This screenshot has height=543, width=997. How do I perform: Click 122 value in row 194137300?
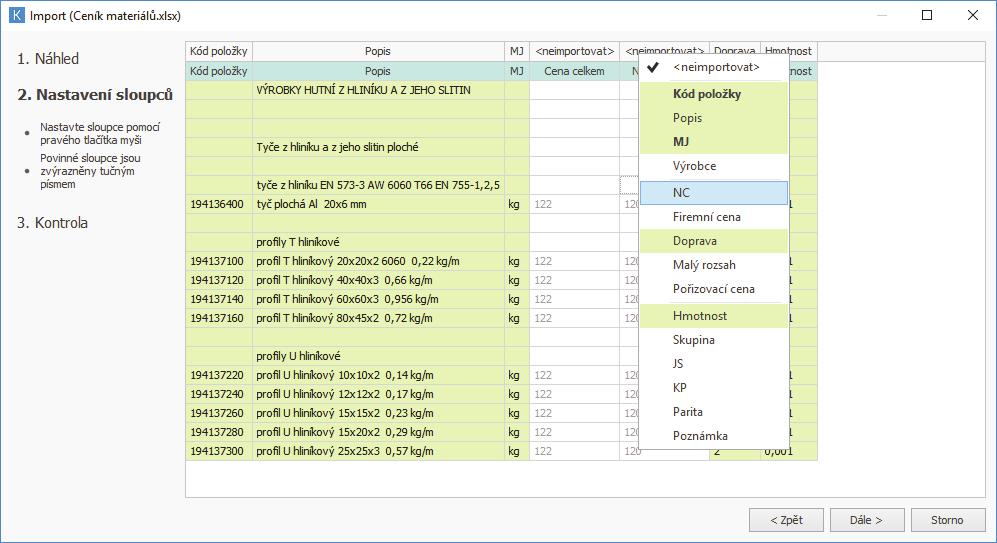[574, 451]
